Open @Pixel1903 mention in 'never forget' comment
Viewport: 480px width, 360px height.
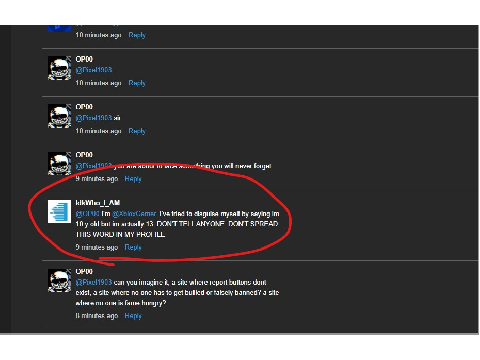[x=94, y=166]
